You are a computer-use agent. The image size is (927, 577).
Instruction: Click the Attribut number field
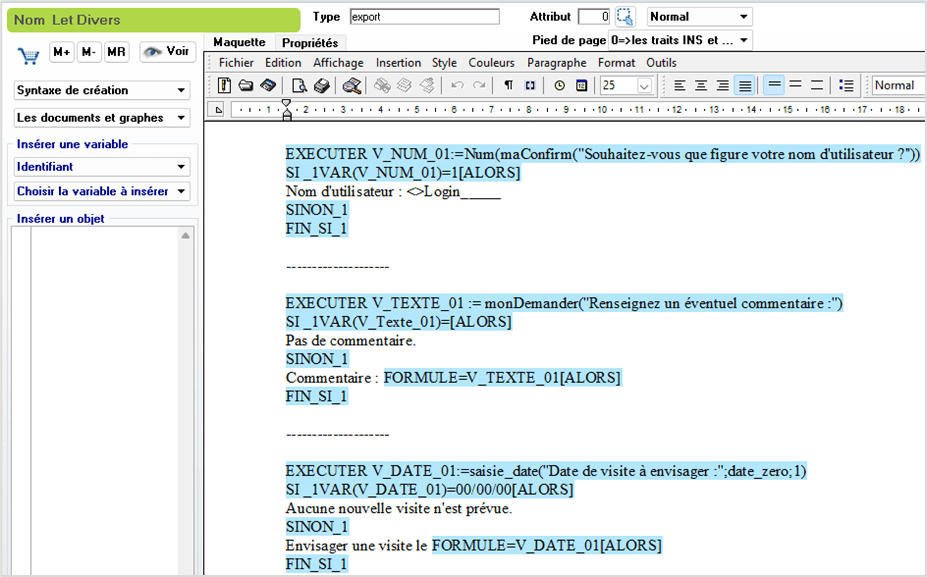[594, 17]
